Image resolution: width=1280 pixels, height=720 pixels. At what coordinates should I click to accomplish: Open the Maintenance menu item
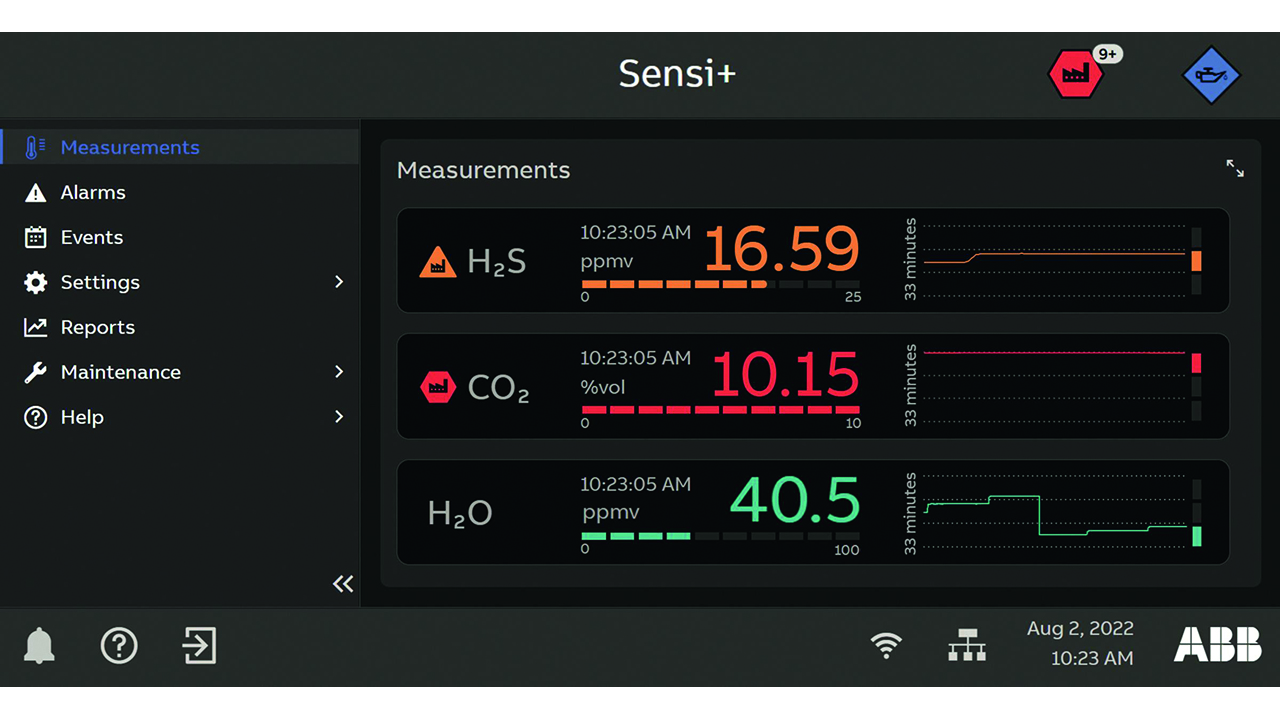[180, 372]
